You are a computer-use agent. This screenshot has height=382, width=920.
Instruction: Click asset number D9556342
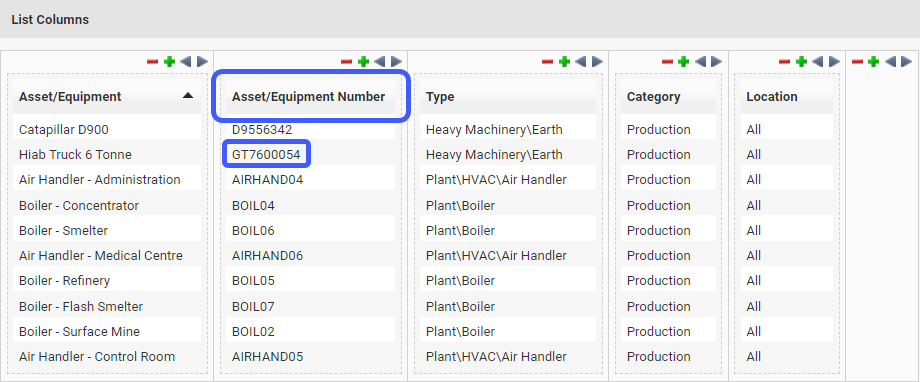coord(262,130)
